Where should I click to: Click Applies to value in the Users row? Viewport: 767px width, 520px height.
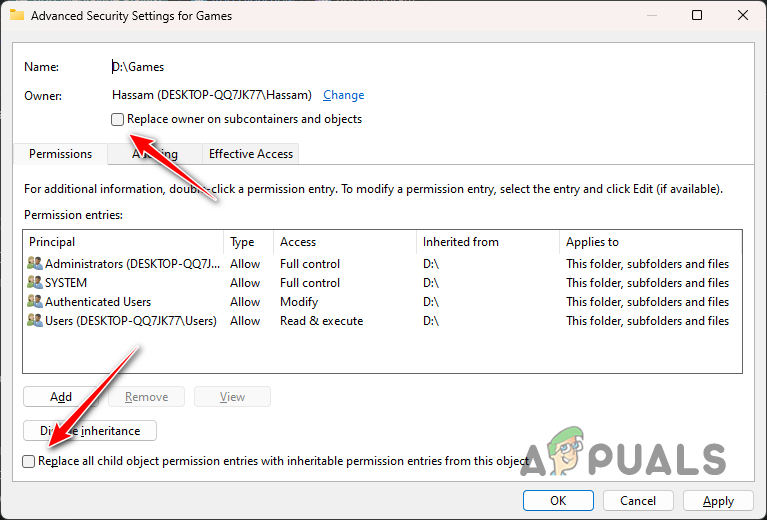click(x=648, y=321)
